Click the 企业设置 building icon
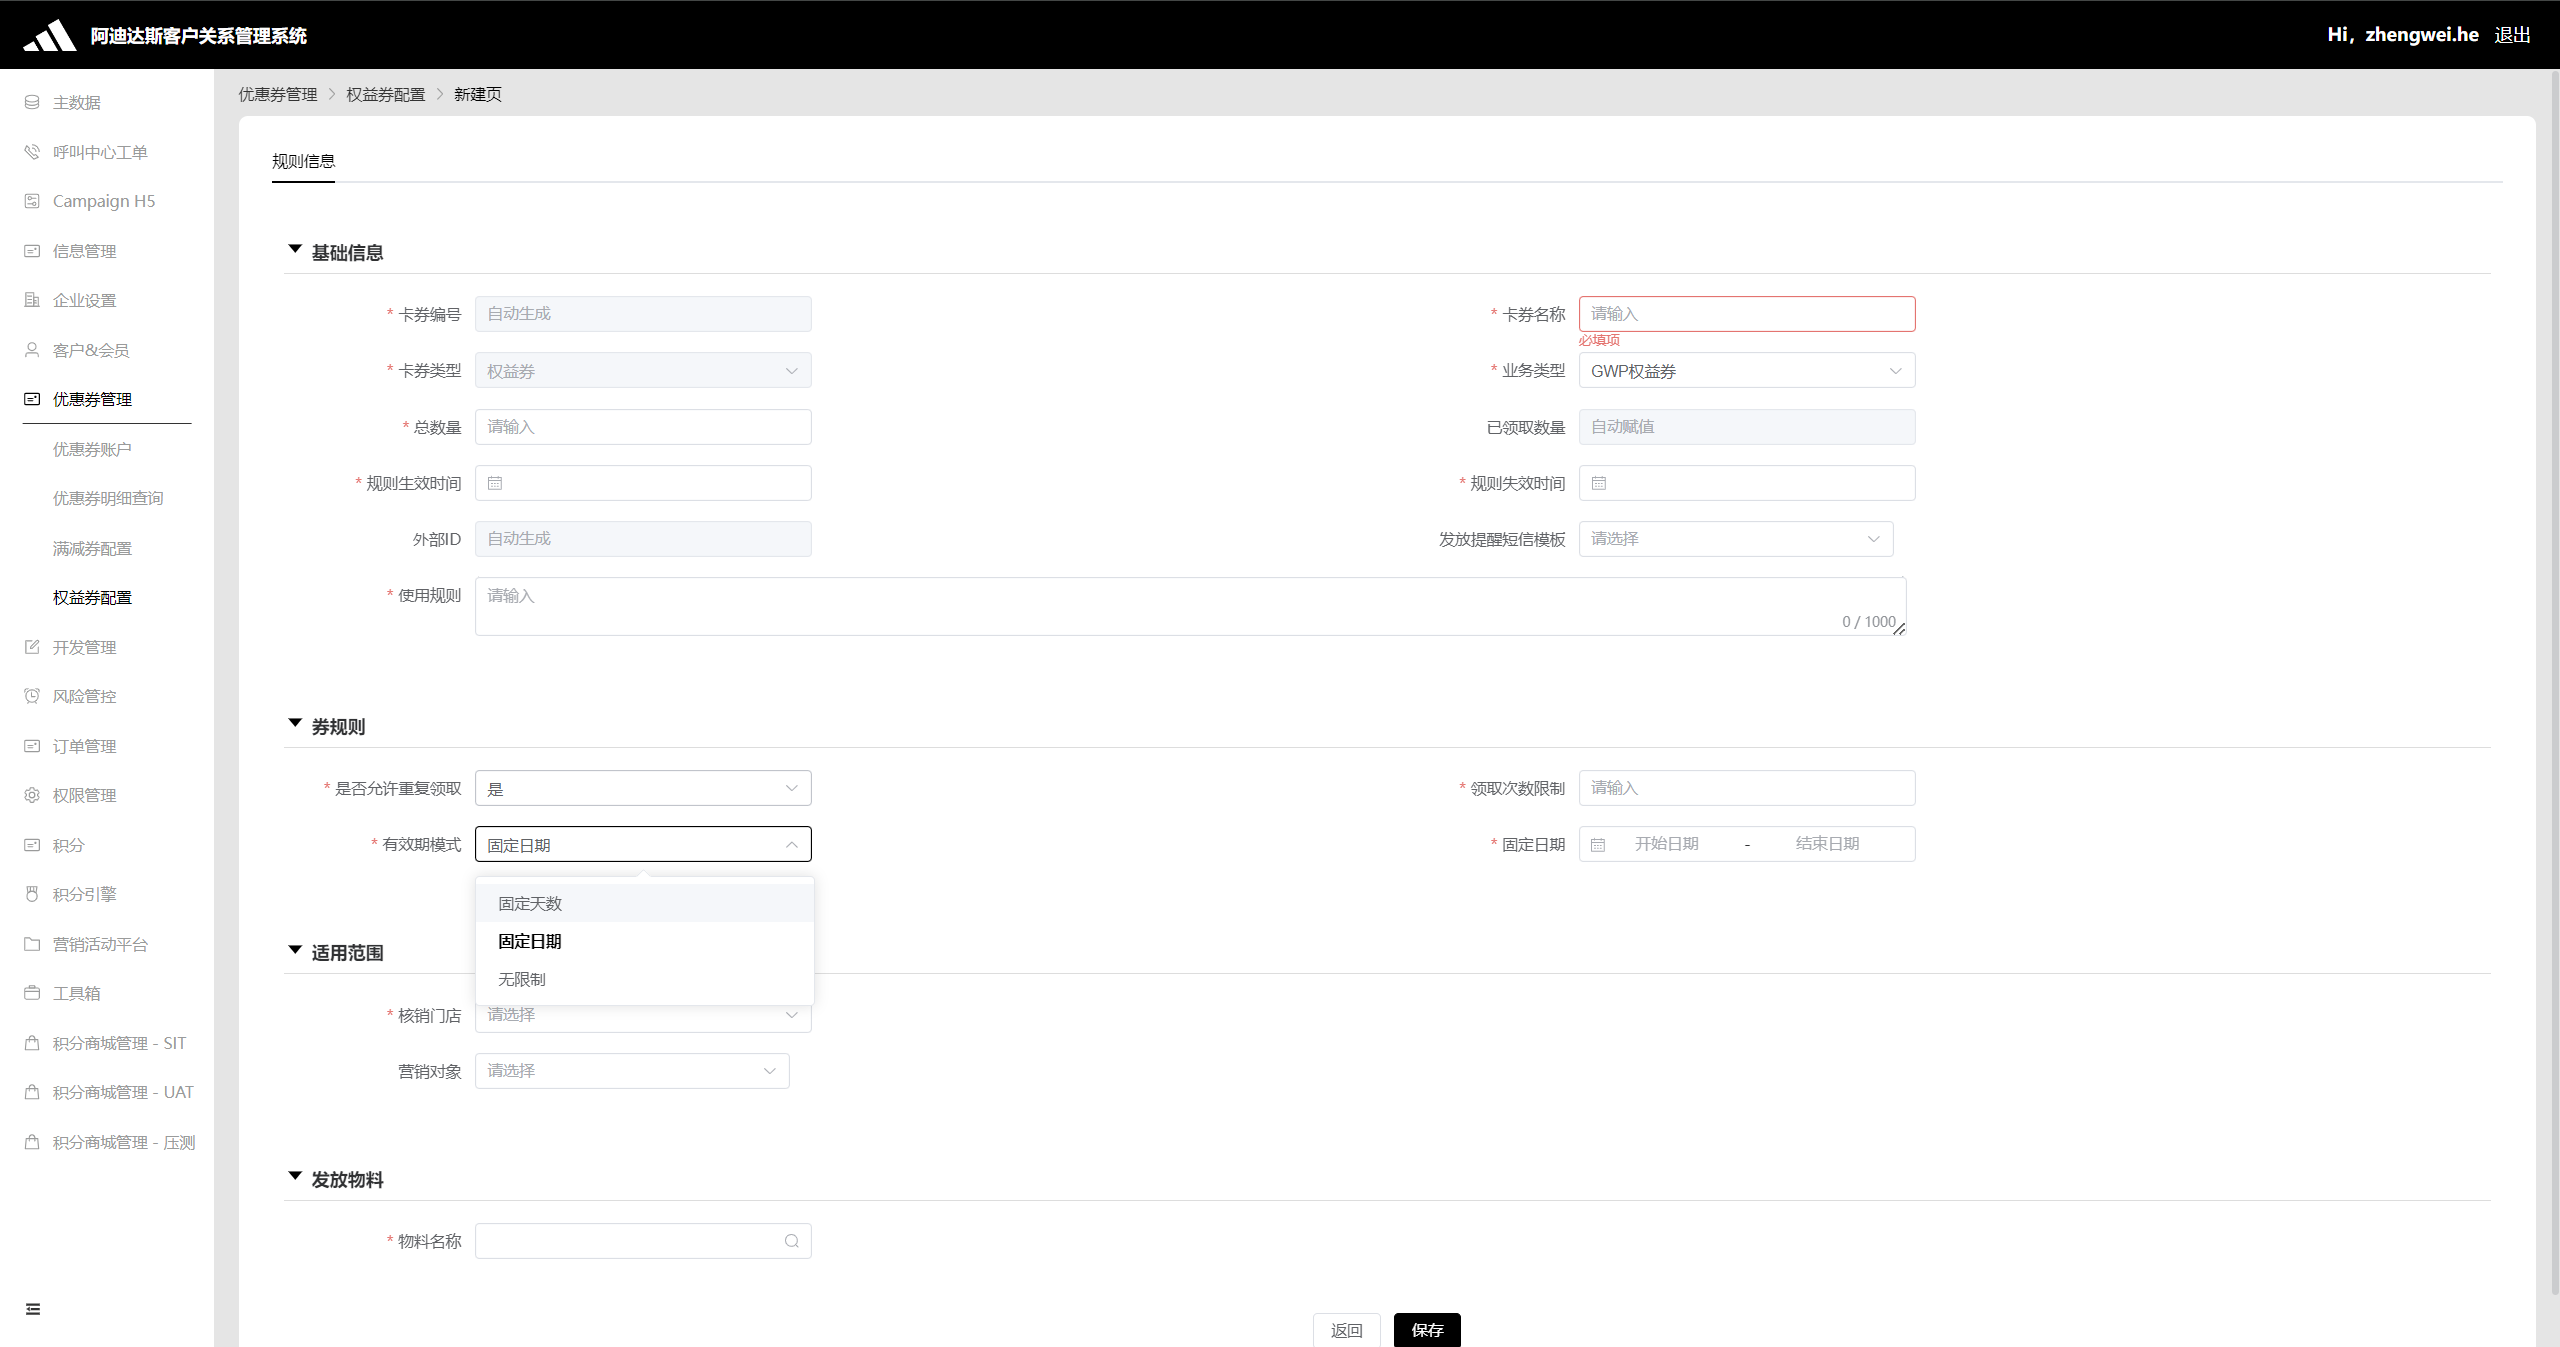Viewport: 2560px width, 1347px height. pyautogui.click(x=32, y=300)
